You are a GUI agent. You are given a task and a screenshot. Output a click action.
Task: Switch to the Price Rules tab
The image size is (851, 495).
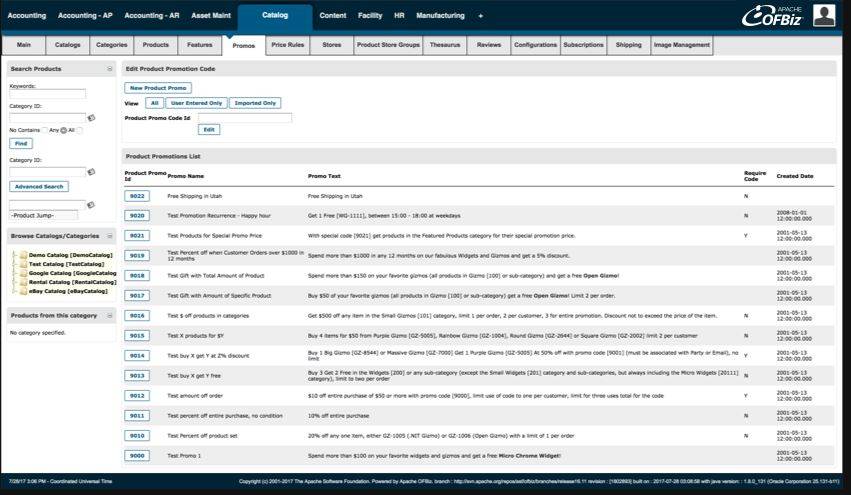click(x=287, y=45)
